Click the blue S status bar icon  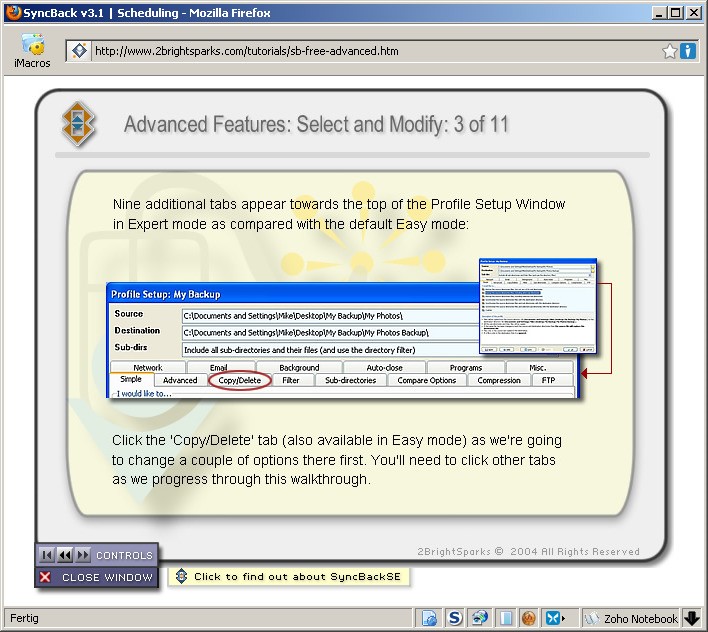[454, 618]
